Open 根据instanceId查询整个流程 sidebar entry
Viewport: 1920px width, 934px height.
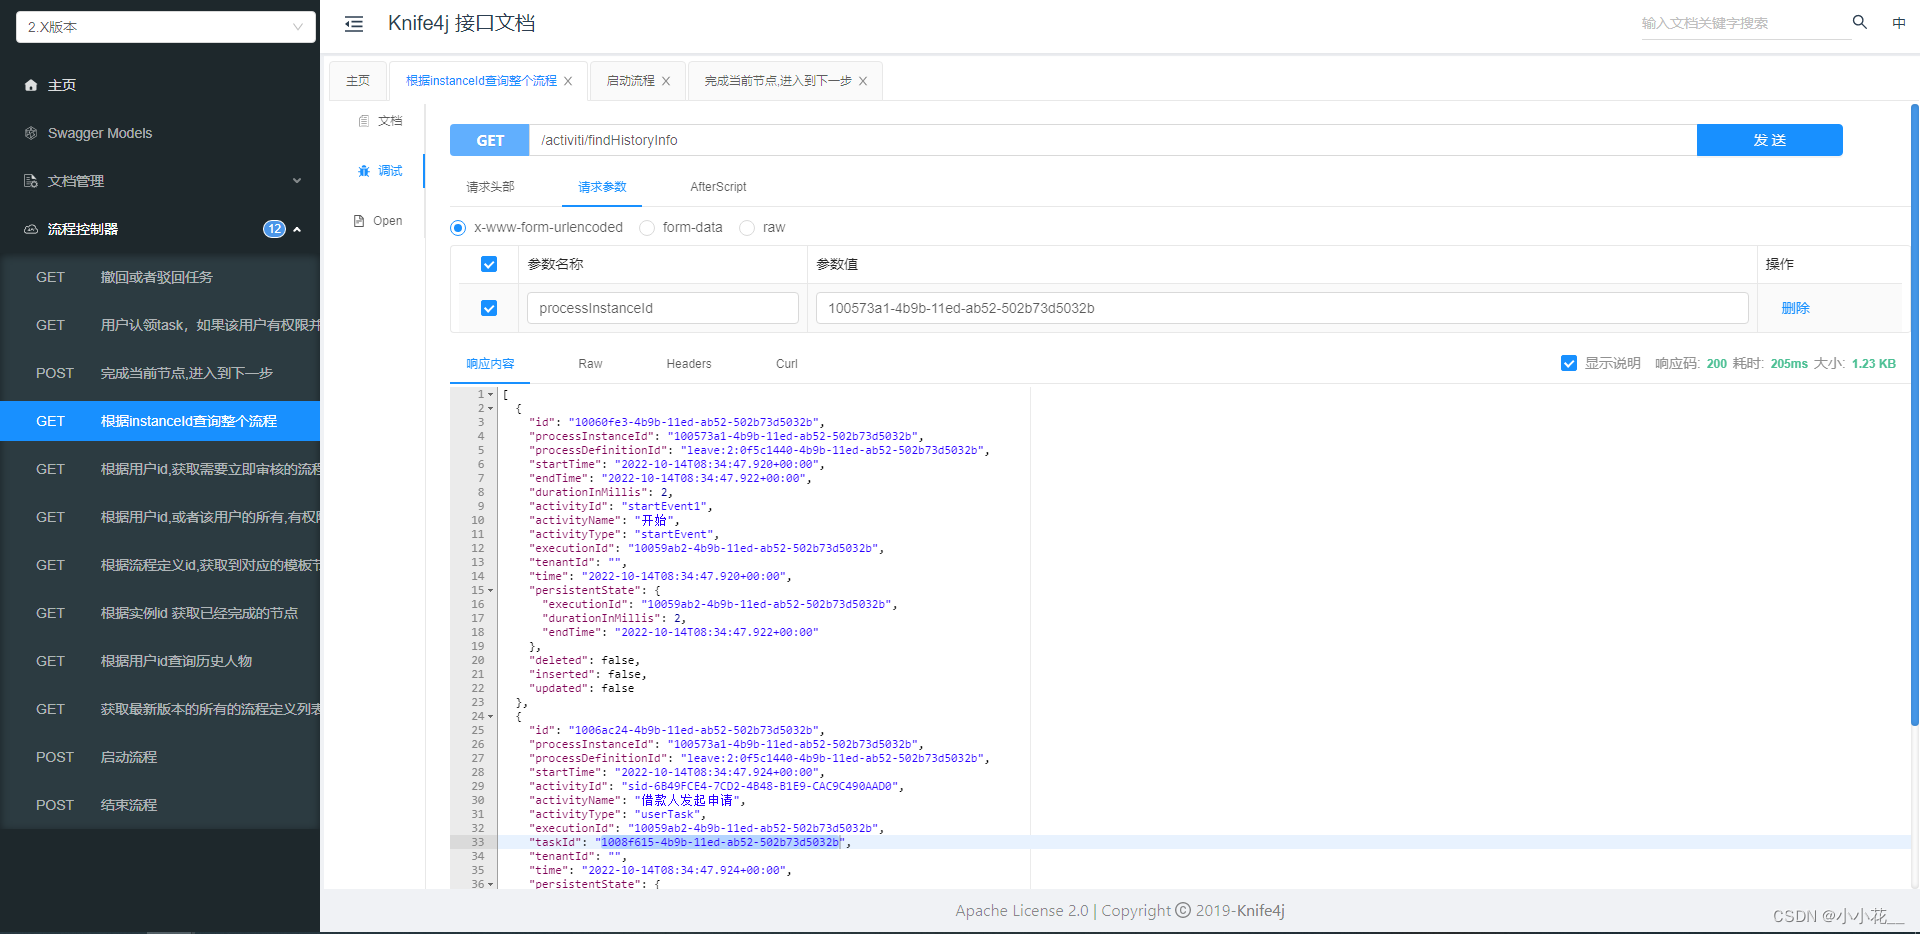tap(160, 421)
